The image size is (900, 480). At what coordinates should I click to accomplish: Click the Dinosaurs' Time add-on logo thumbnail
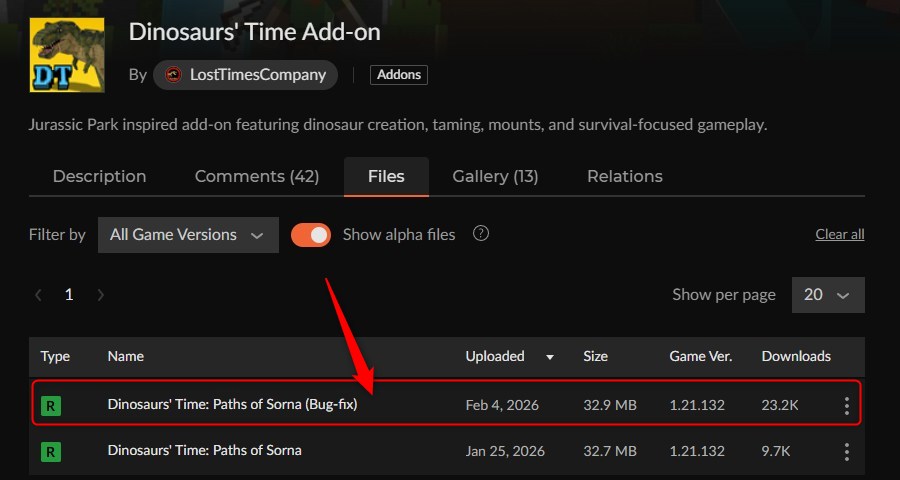click(68, 53)
